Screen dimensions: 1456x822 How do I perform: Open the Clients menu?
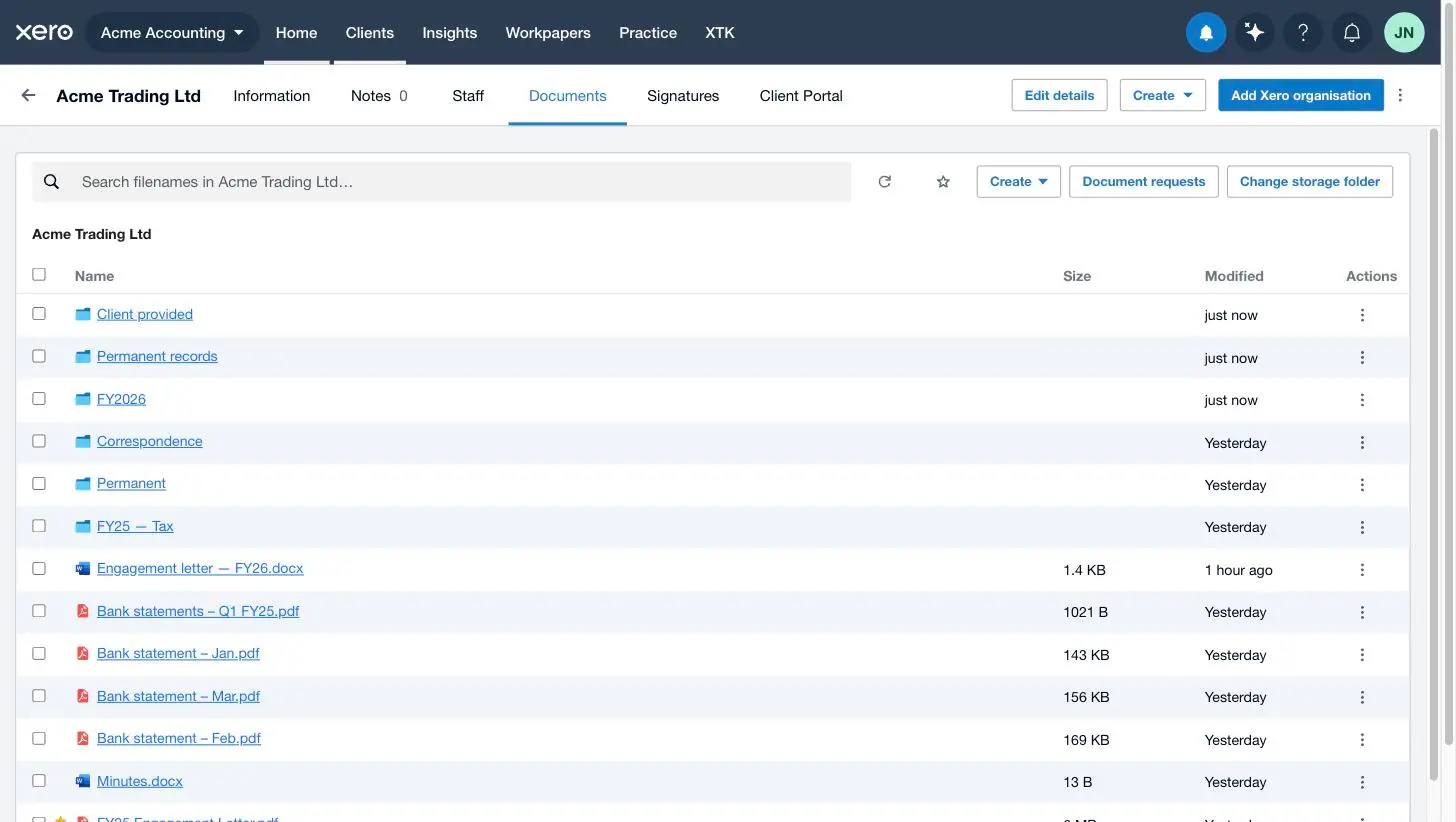click(369, 33)
